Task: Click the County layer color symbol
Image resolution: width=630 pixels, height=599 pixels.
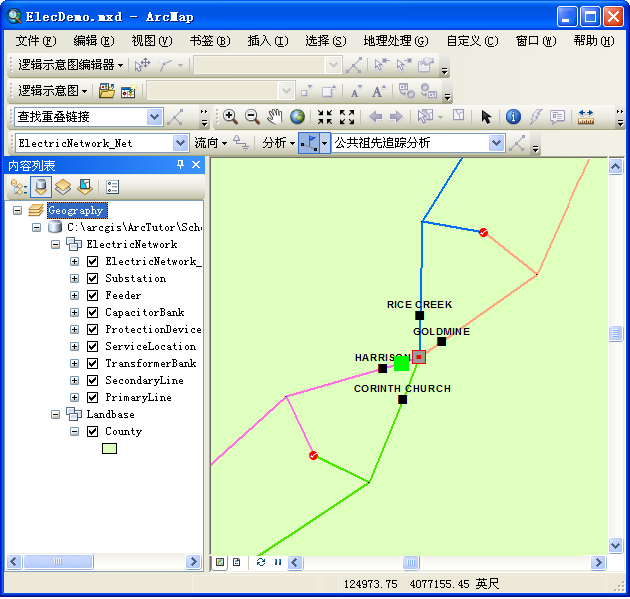Action: point(109,448)
